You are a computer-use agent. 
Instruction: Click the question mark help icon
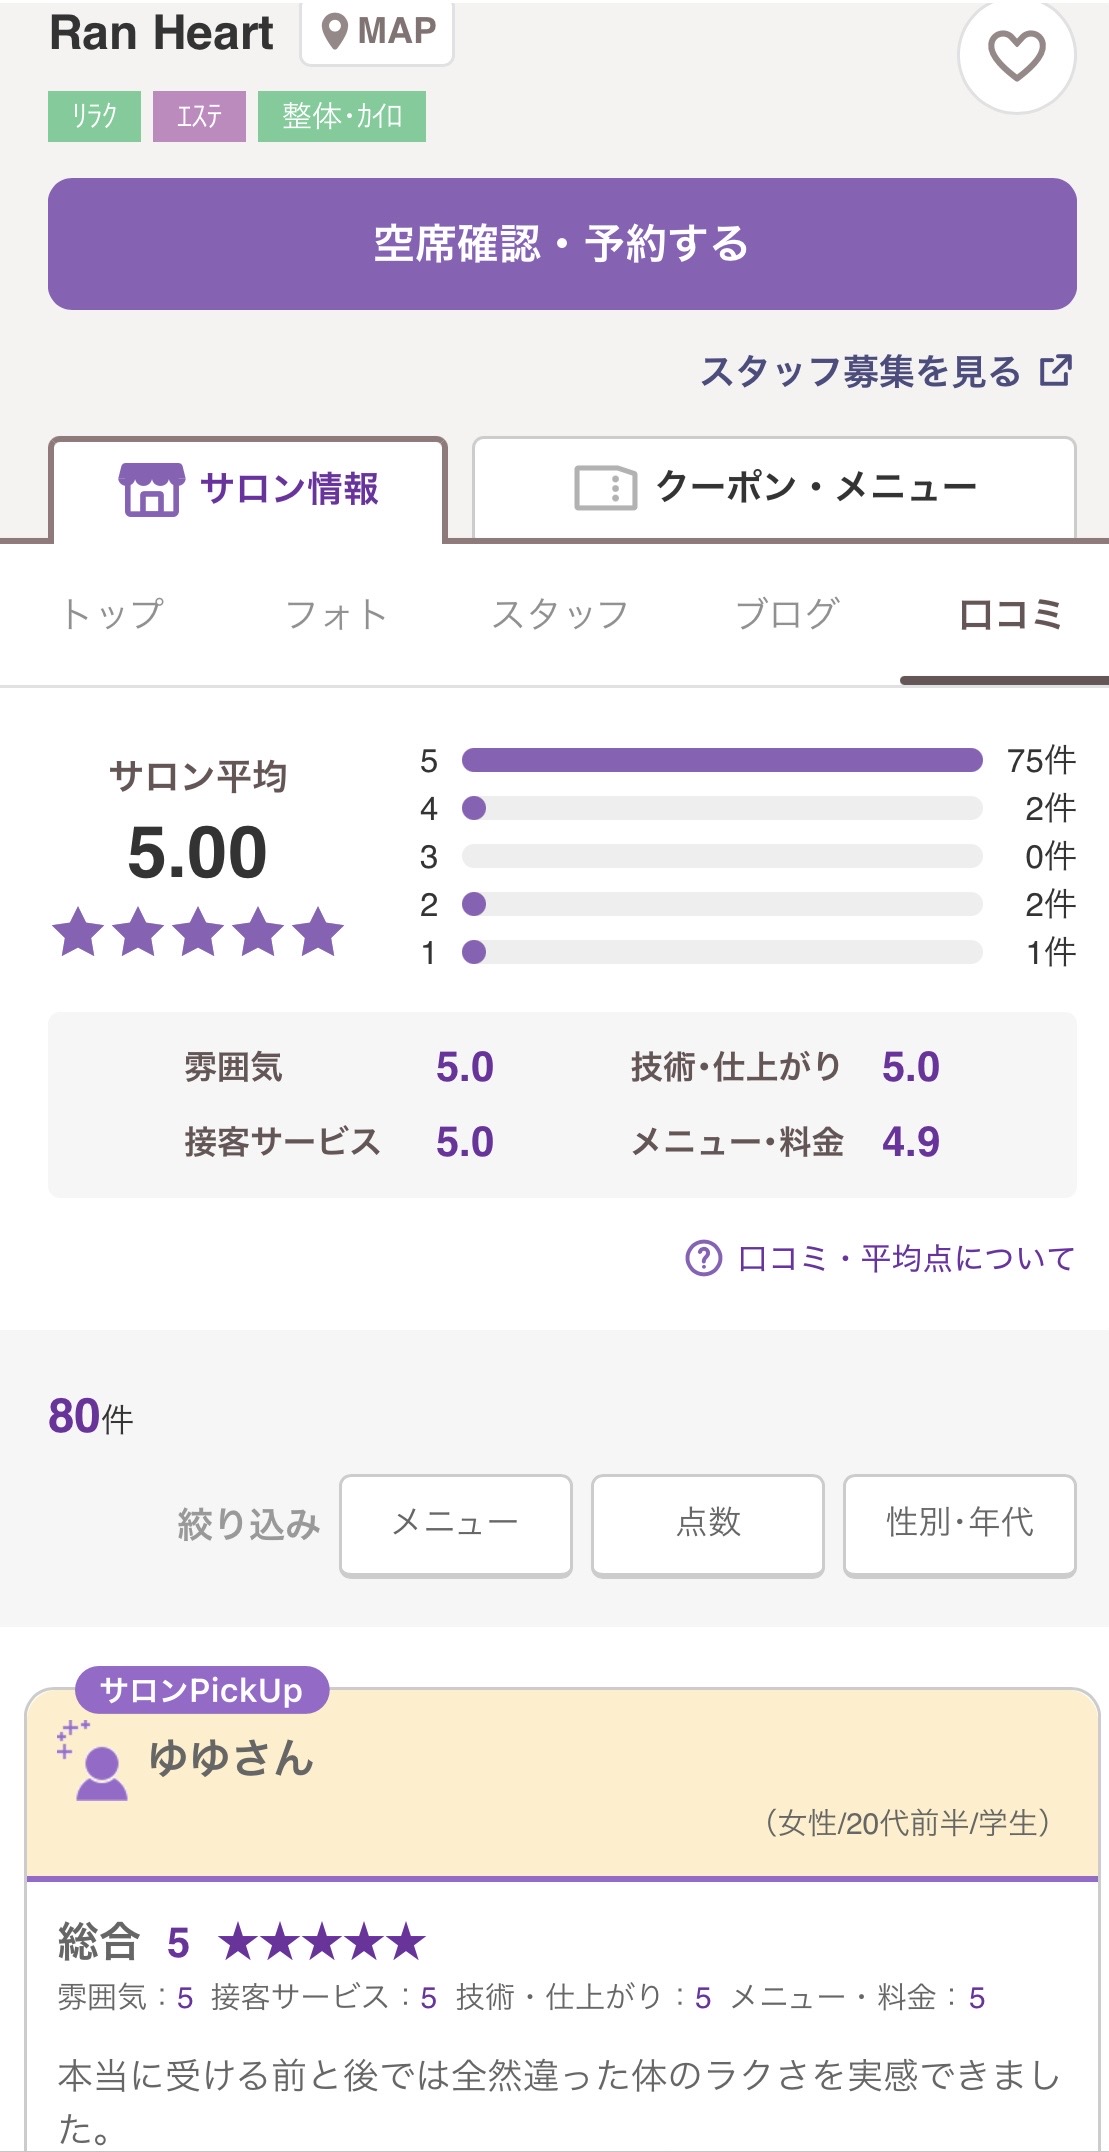point(703,1258)
